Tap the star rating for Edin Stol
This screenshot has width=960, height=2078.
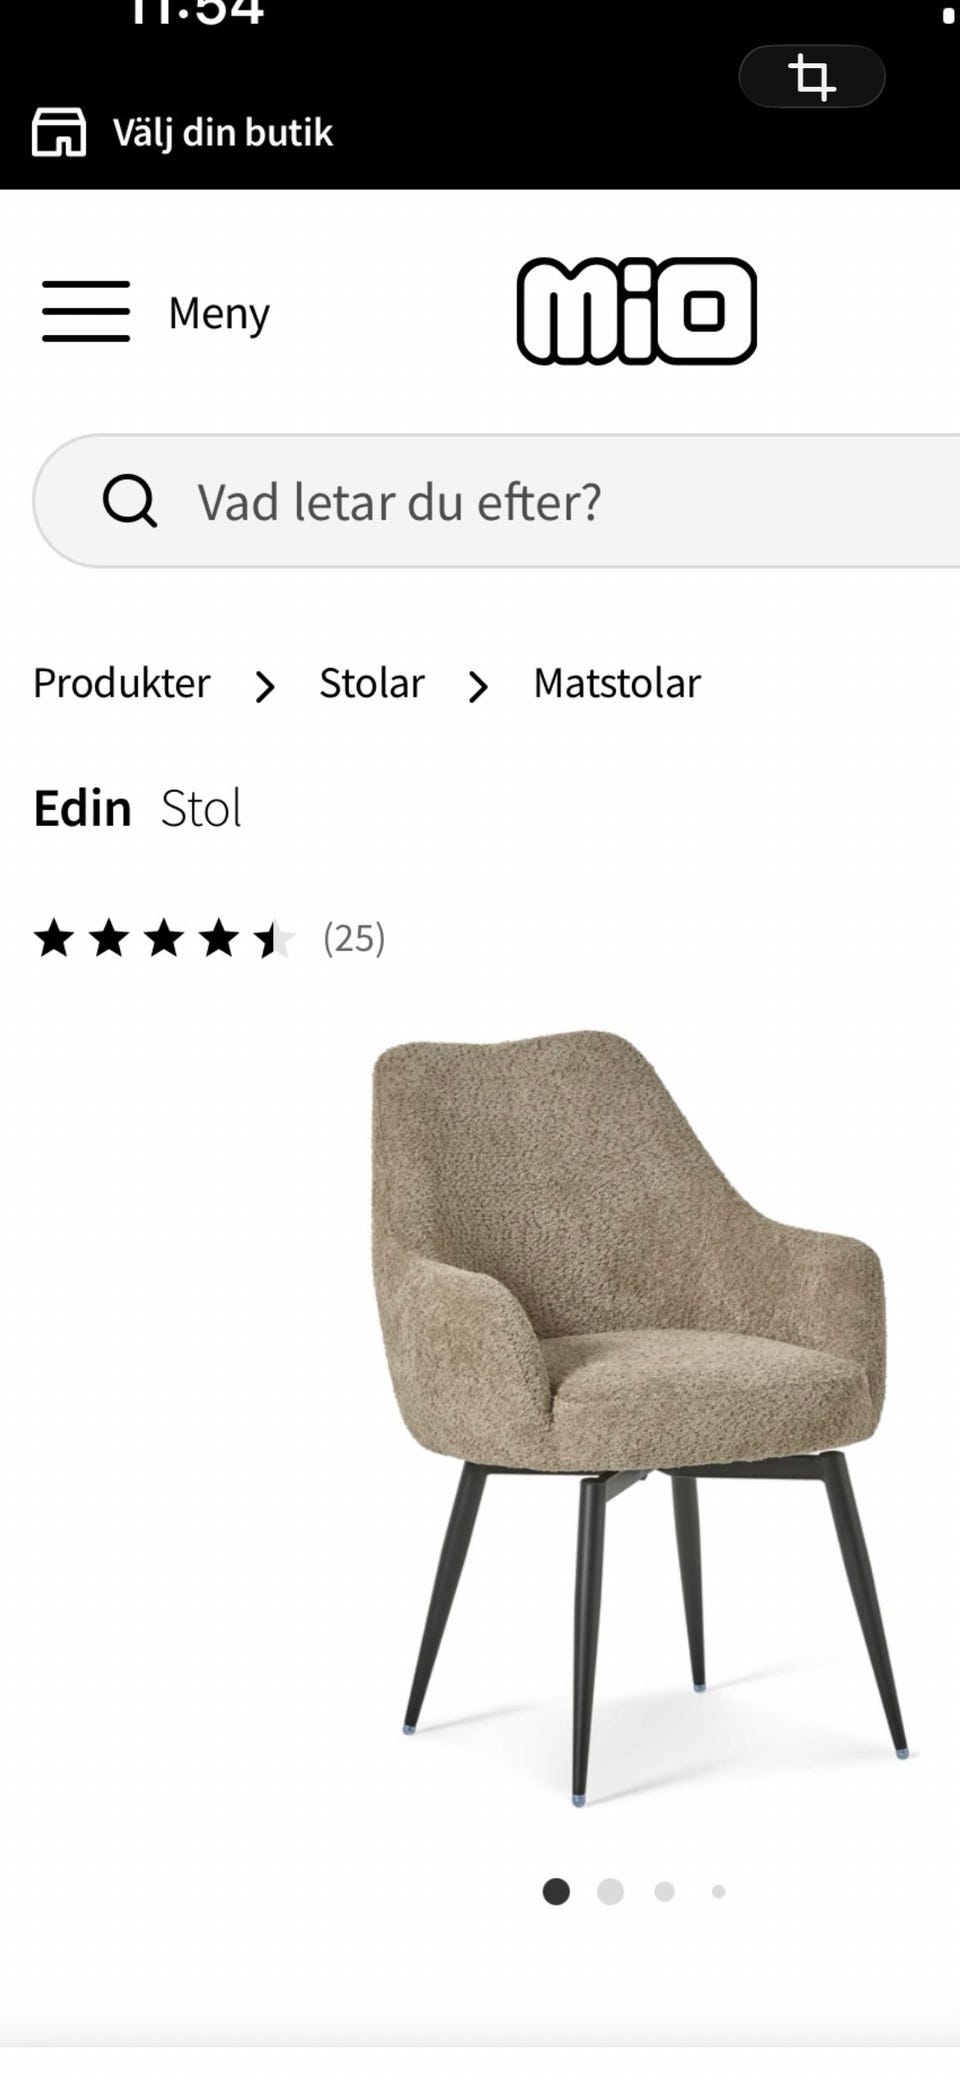(x=165, y=940)
